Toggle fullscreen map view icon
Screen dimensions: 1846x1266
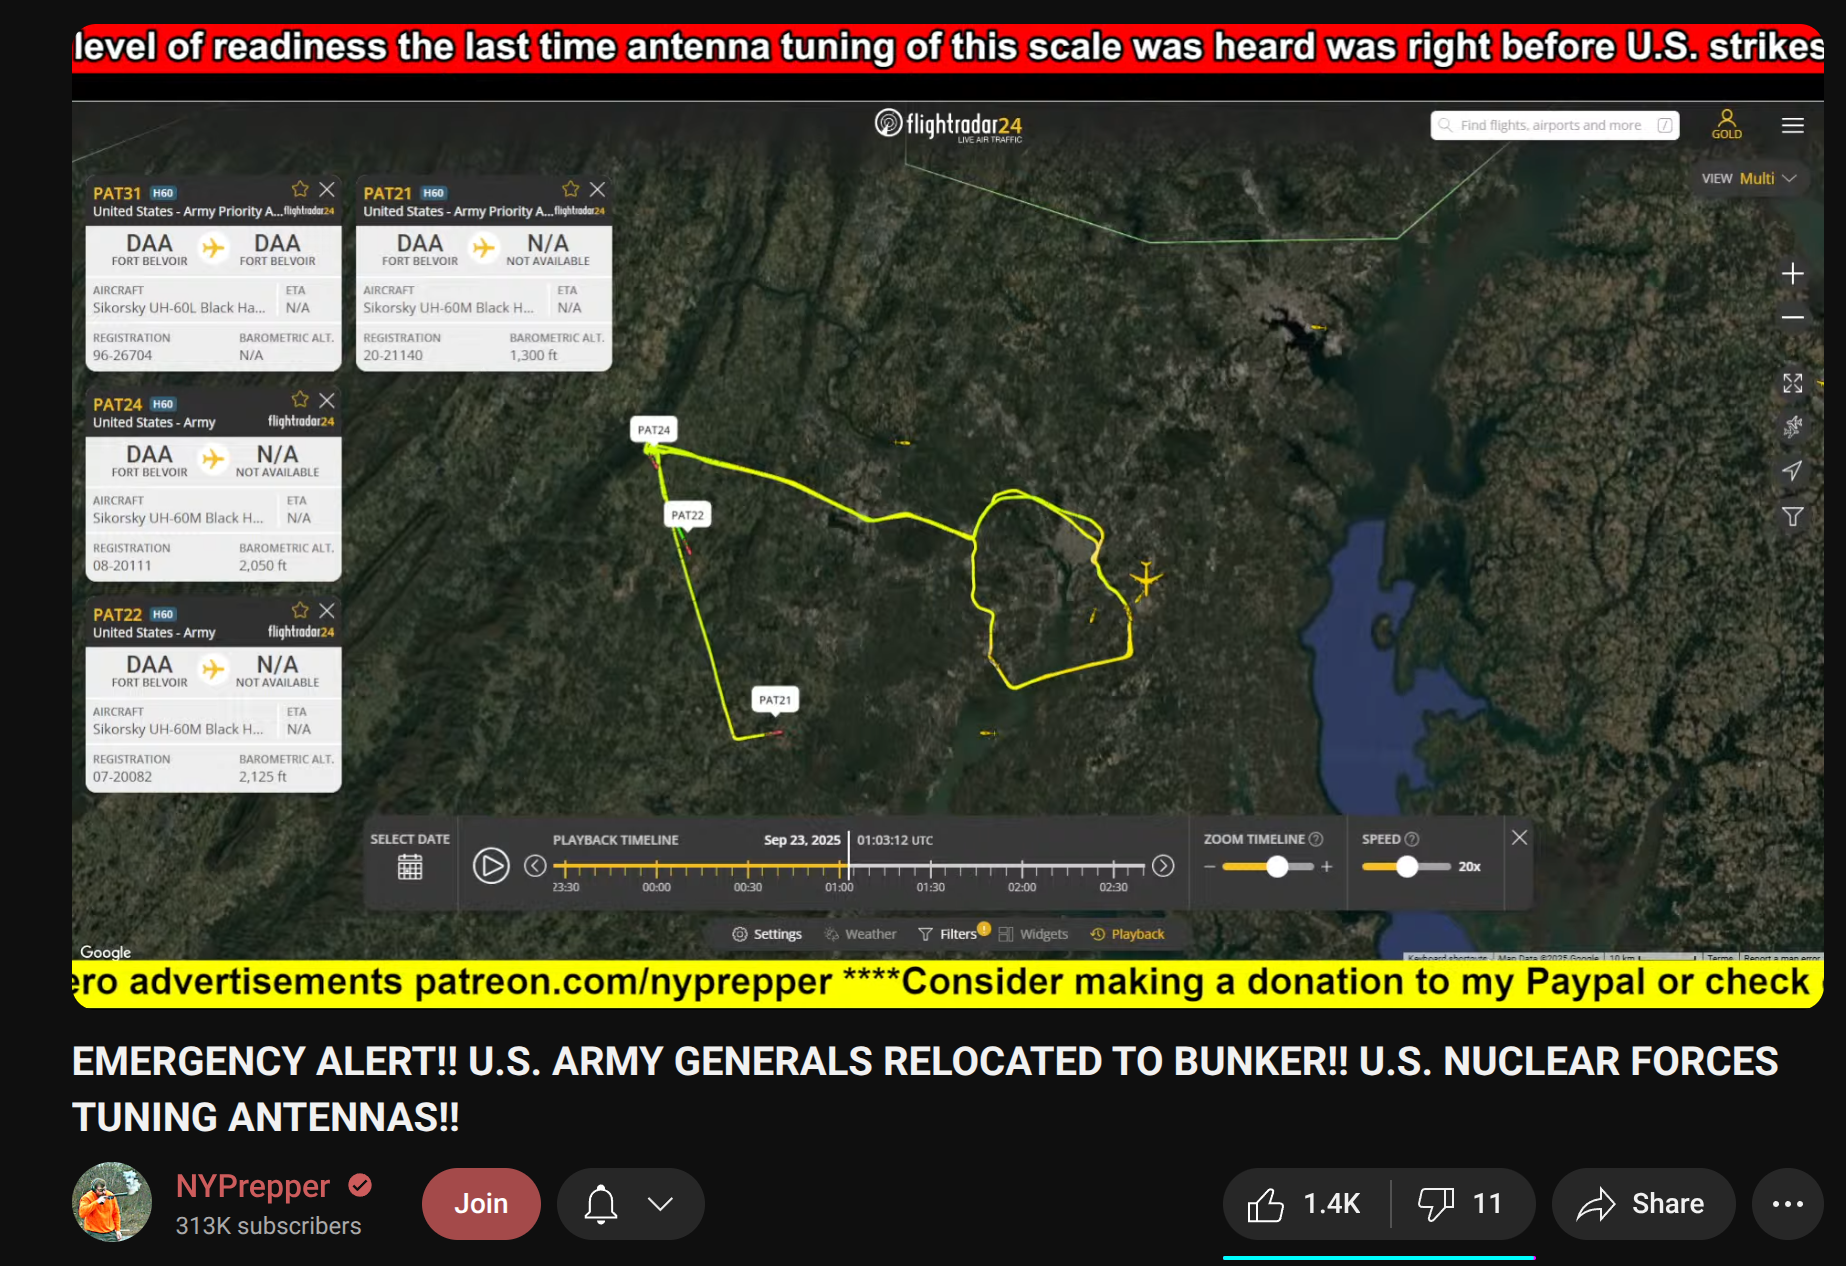1792,383
